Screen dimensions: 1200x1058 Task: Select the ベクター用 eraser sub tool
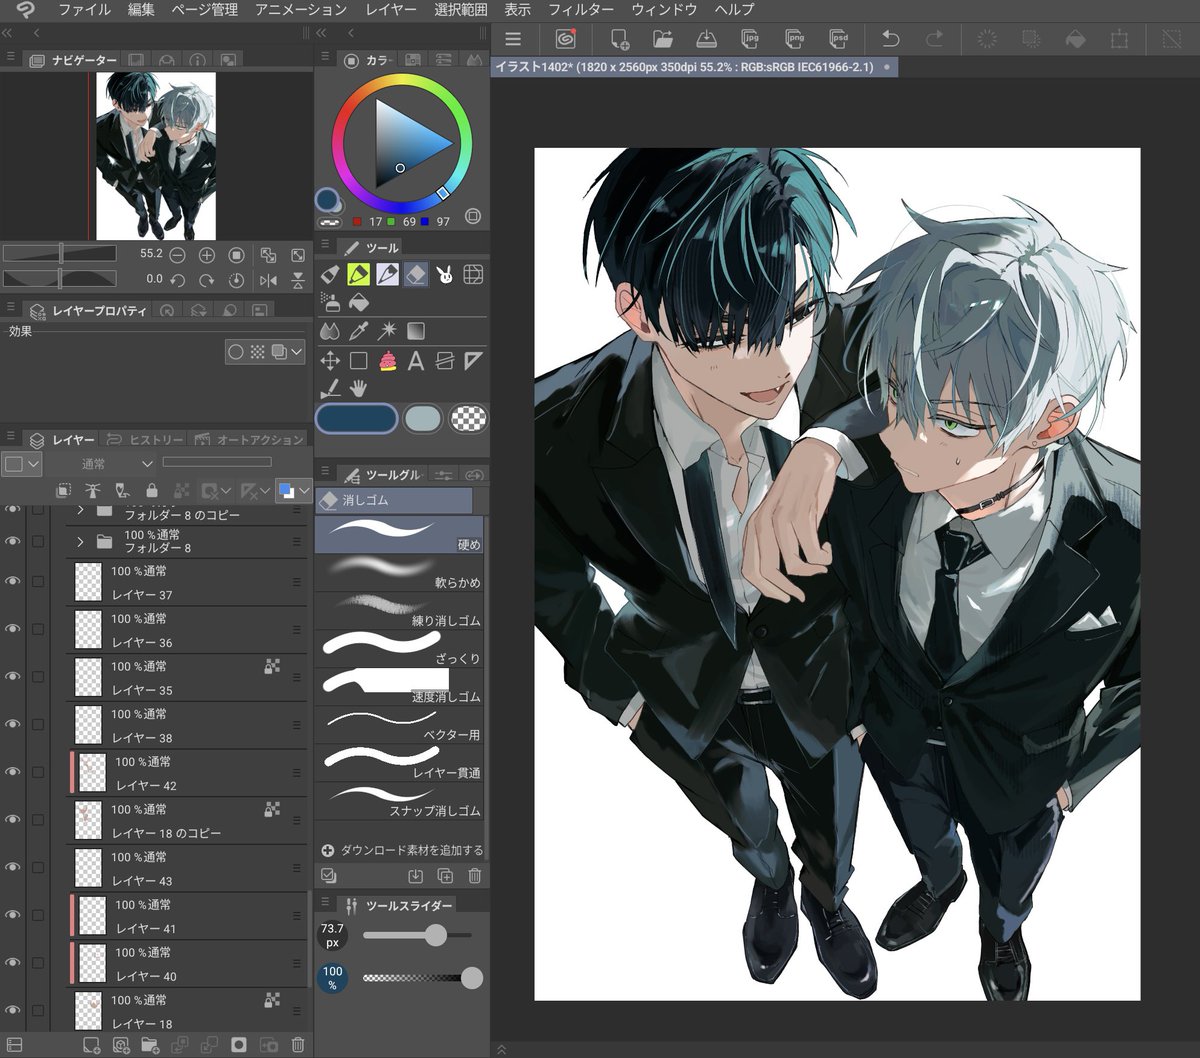[399, 724]
